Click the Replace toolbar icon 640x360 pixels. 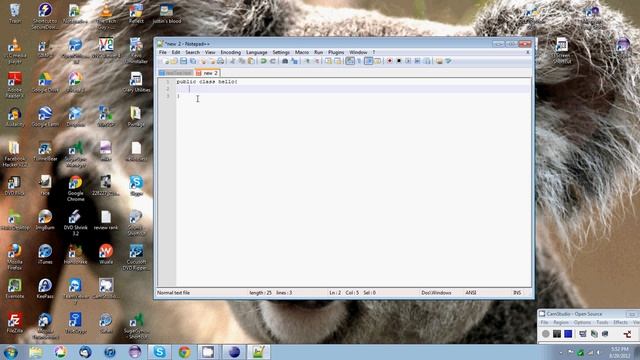coord(294,61)
